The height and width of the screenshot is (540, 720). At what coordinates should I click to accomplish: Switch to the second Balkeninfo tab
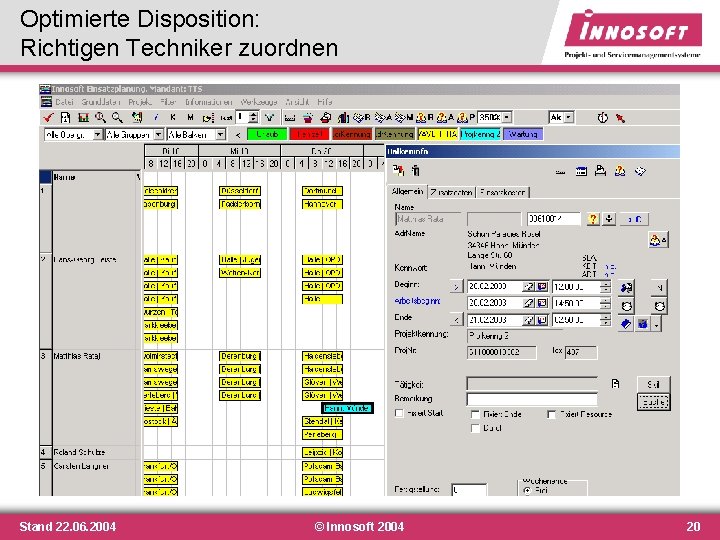pos(451,192)
